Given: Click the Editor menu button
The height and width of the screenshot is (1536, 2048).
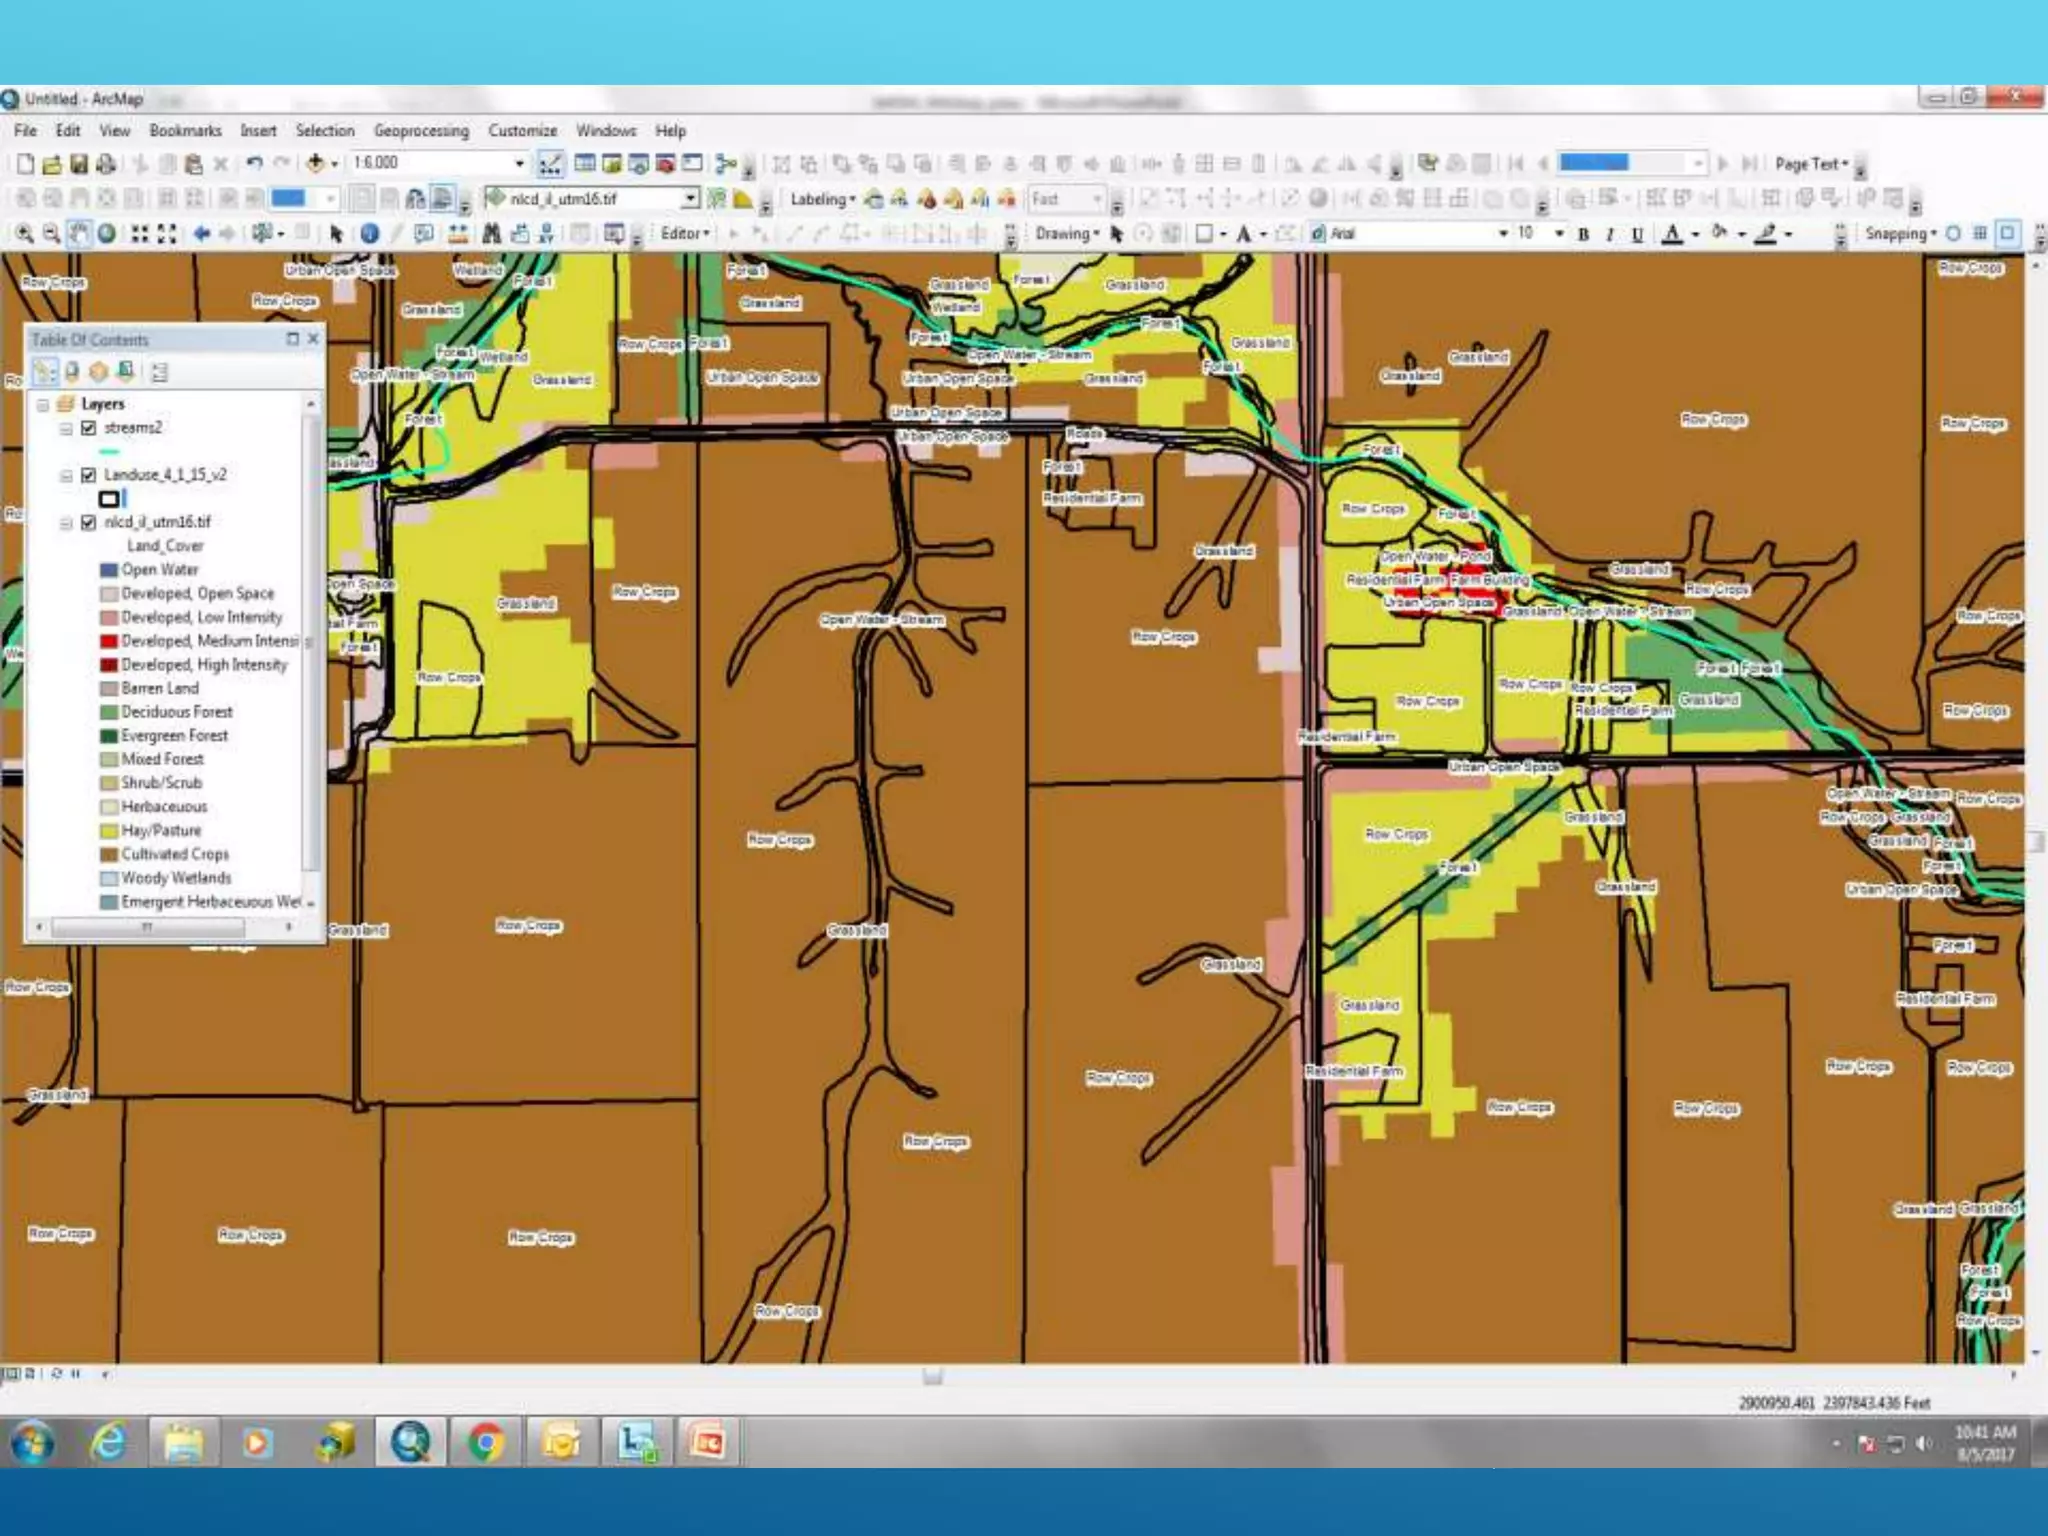Looking at the screenshot, I should [685, 234].
